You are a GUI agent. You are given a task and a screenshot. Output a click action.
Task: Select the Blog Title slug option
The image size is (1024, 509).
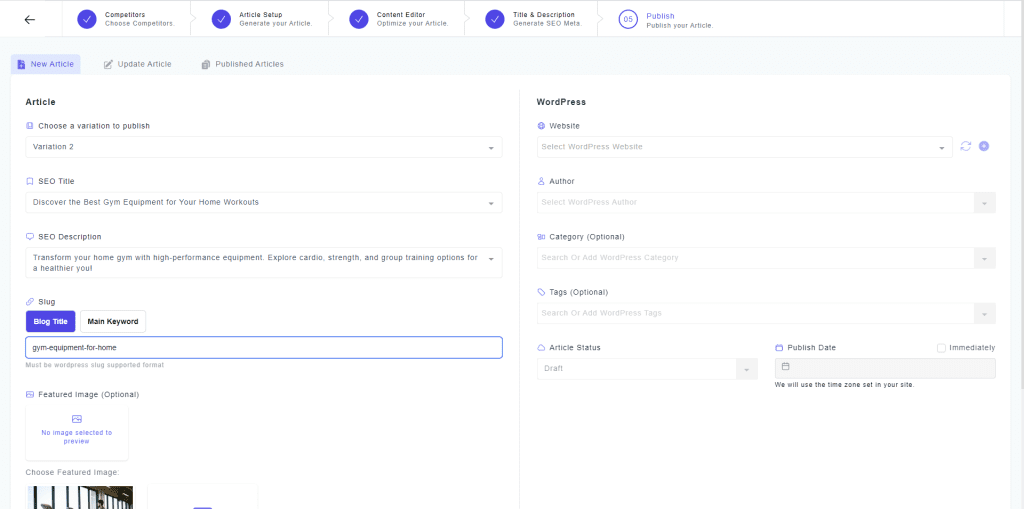tap(50, 321)
